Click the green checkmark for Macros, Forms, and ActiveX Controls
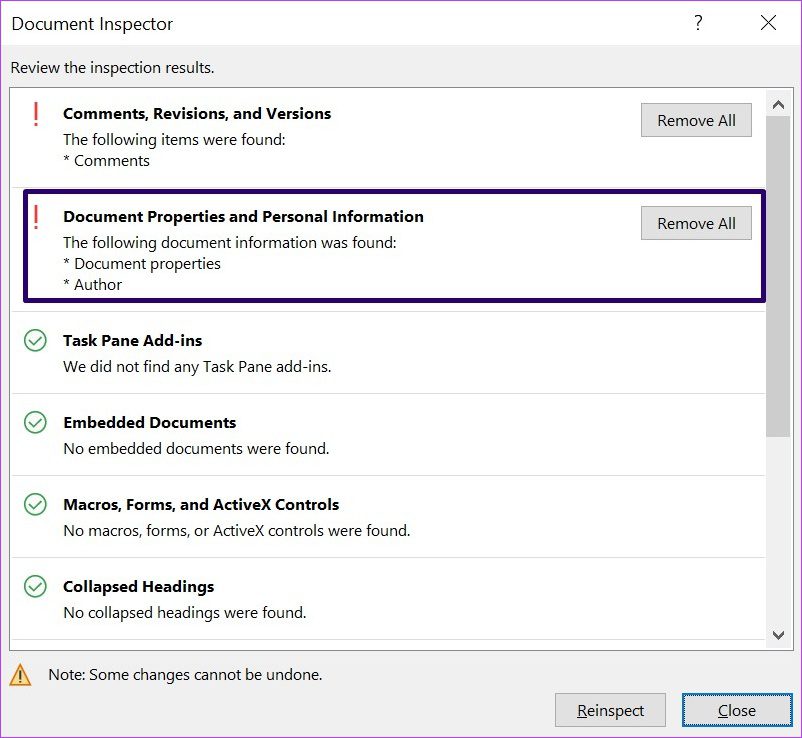 coord(35,504)
